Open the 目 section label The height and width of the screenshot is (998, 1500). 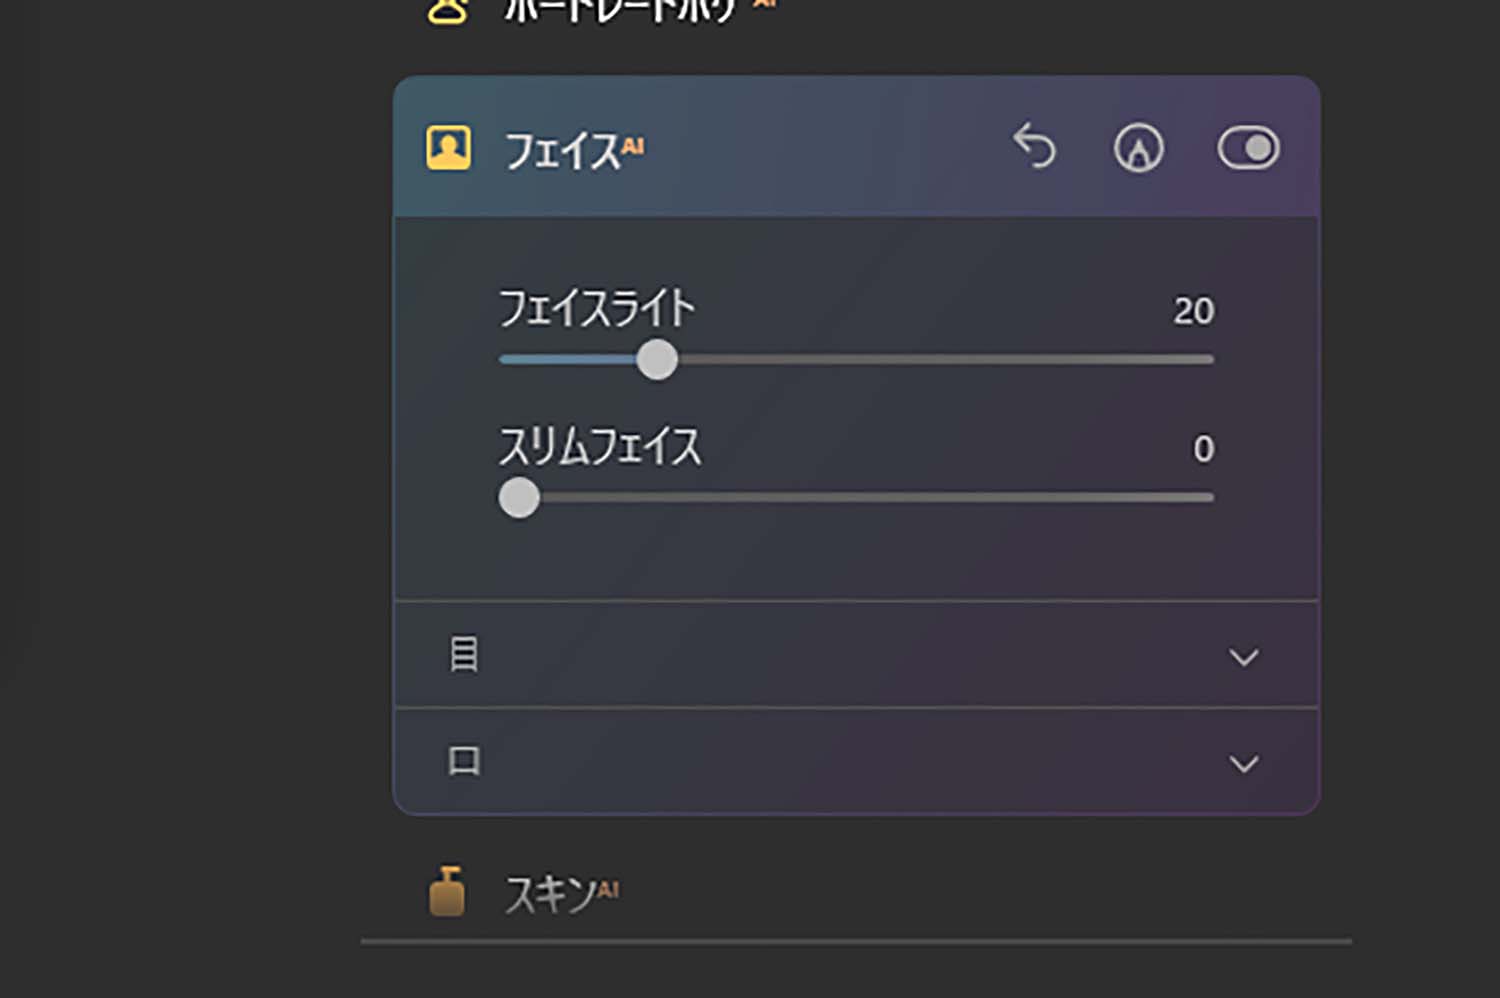(463, 655)
